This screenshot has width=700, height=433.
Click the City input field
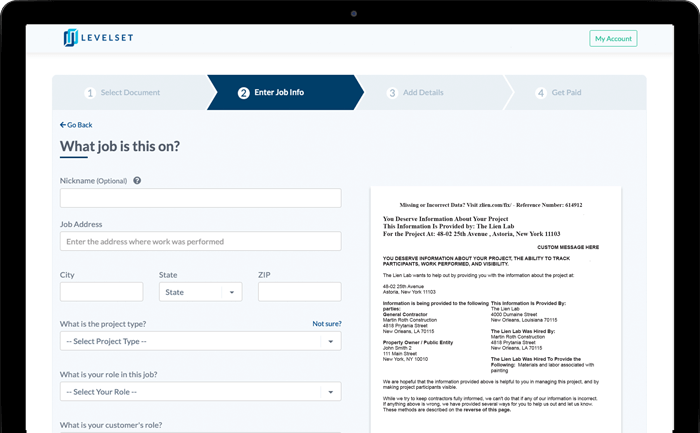coord(101,292)
